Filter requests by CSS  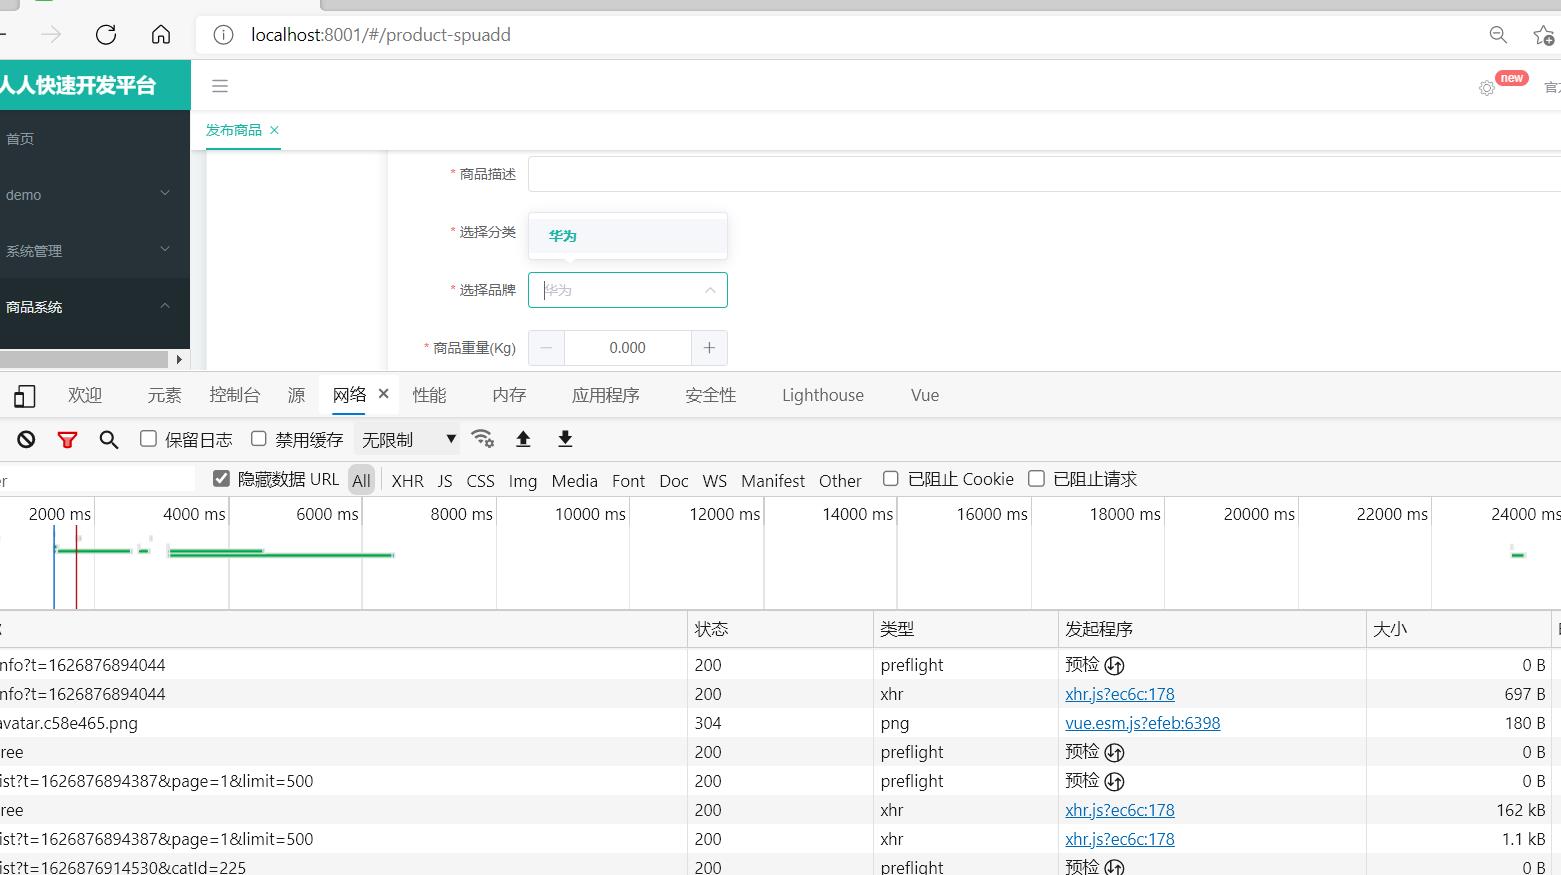coord(481,480)
